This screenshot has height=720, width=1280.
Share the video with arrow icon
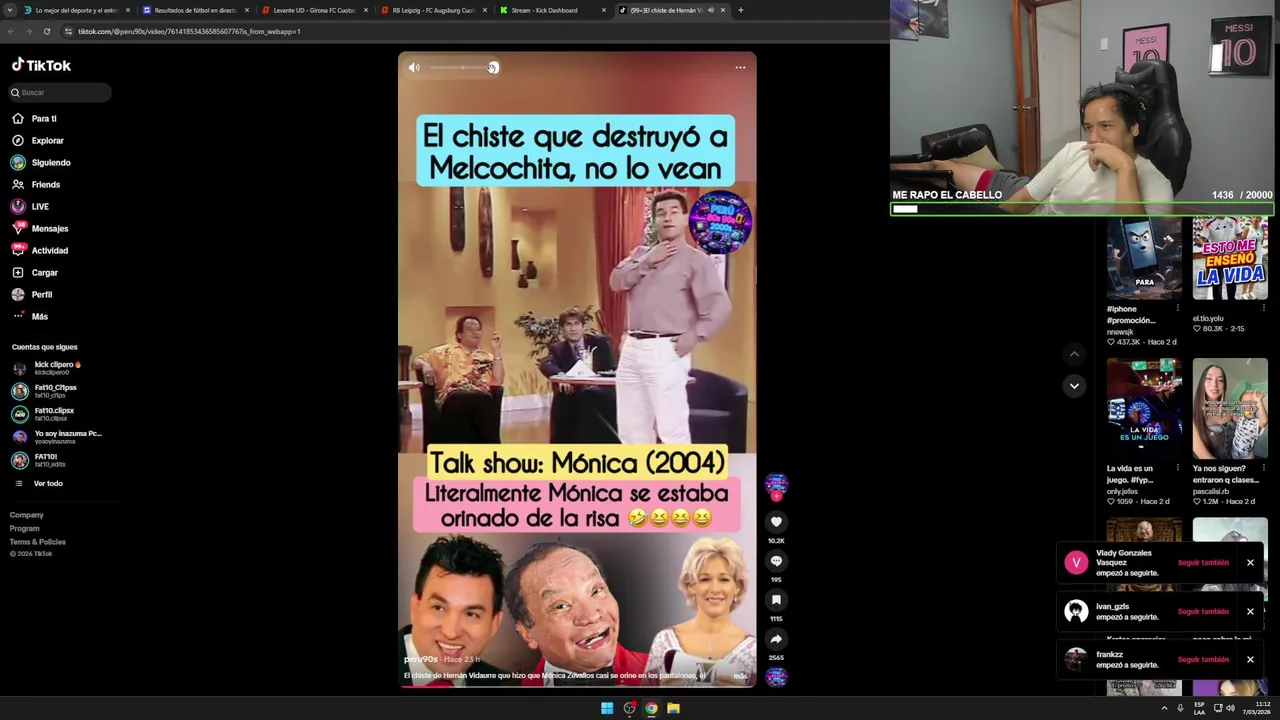[776, 638]
